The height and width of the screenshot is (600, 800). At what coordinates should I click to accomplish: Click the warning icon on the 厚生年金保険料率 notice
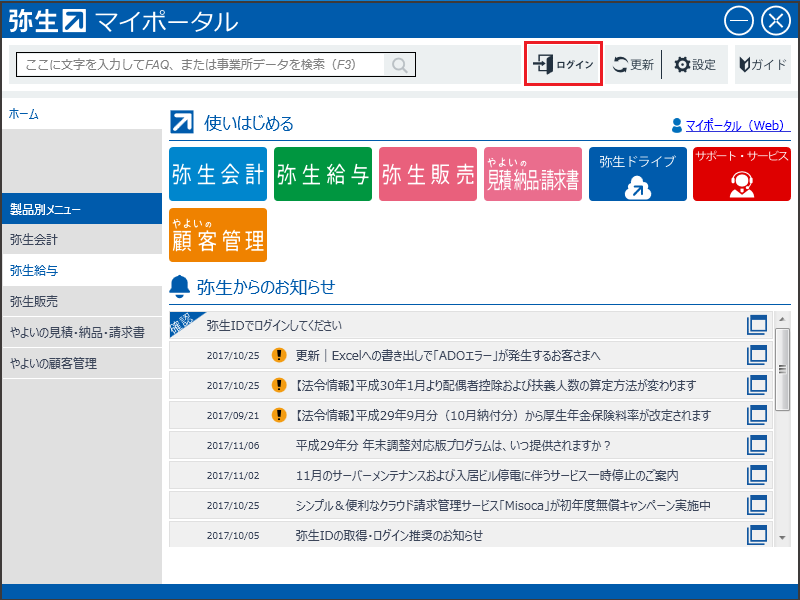tap(279, 415)
